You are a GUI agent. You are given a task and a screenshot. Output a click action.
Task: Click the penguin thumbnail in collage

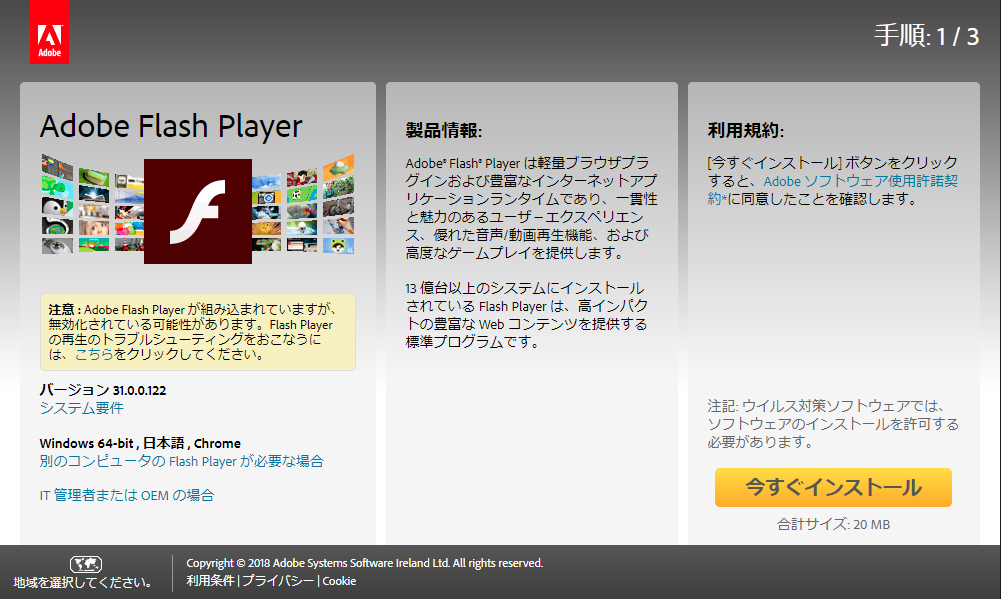pos(57,207)
